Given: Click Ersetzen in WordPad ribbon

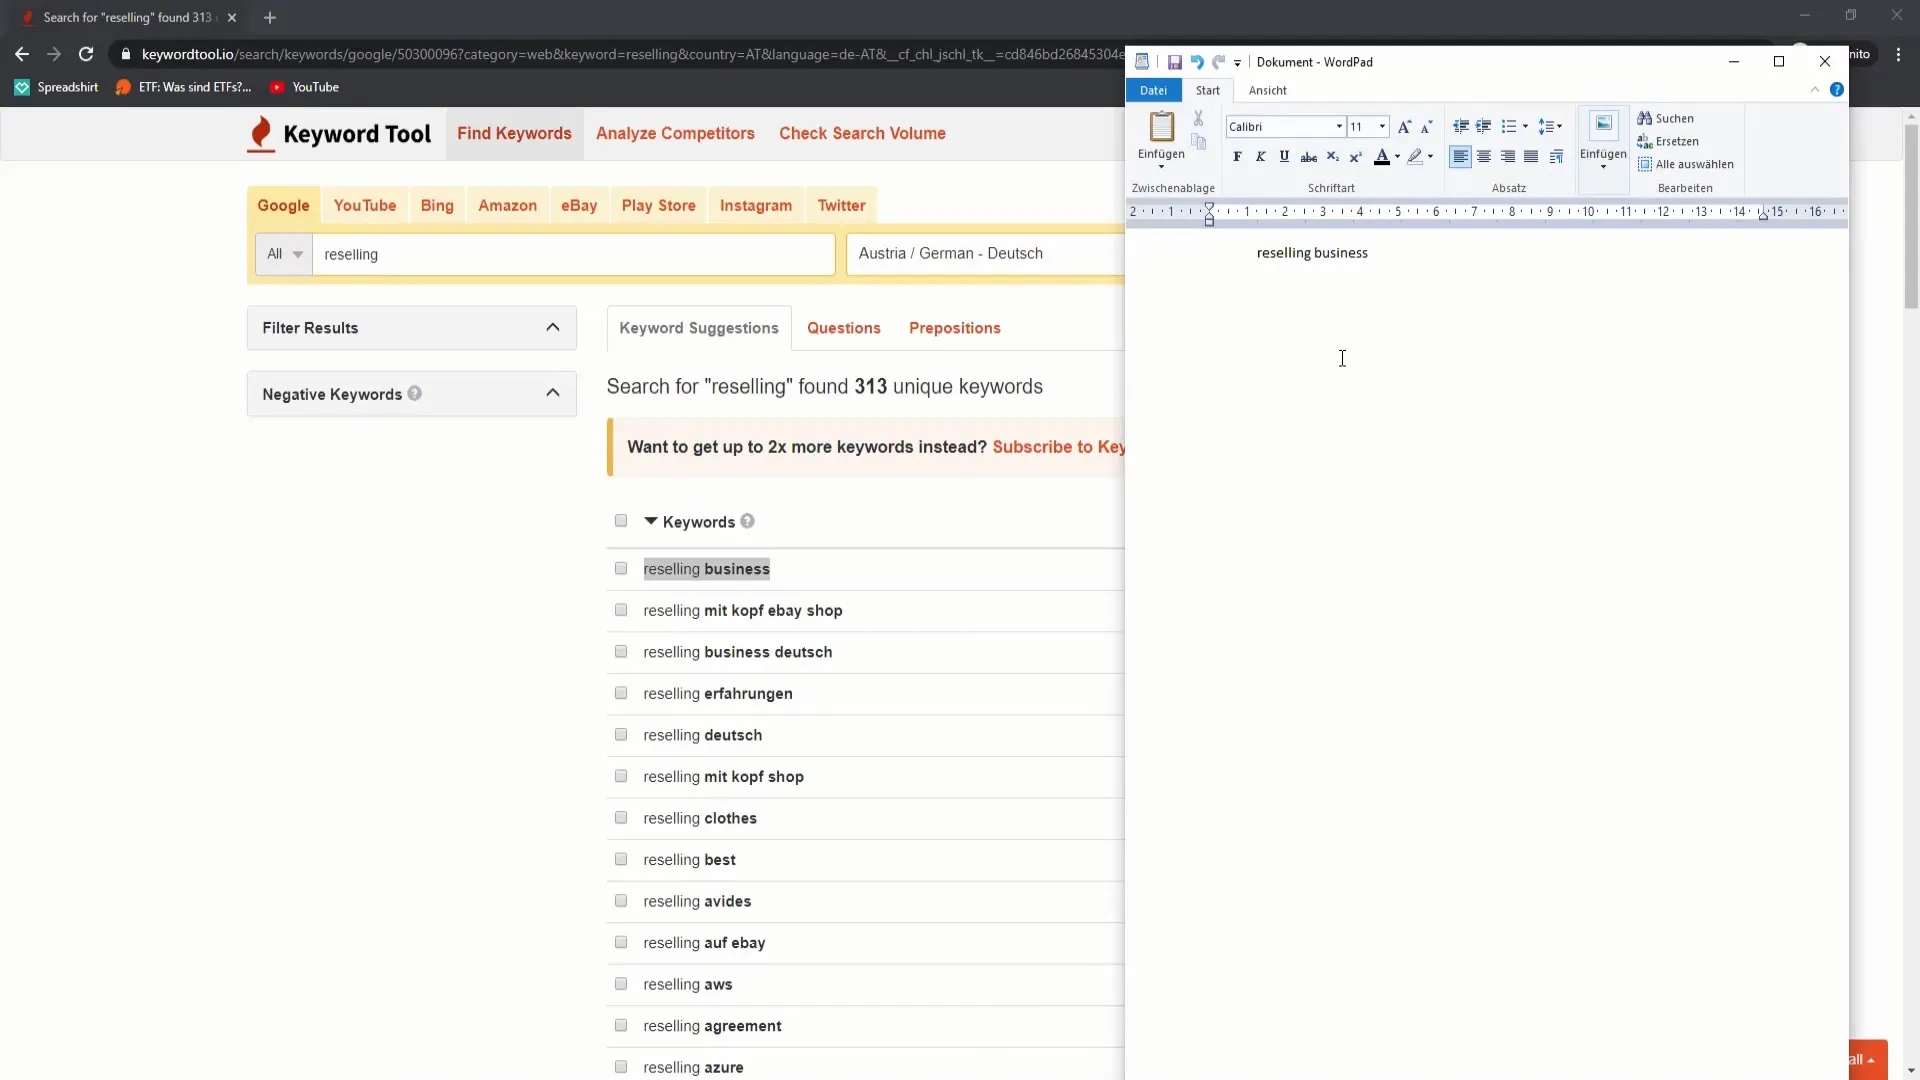Looking at the screenshot, I should pyautogui.click(x=1667, y=141).
